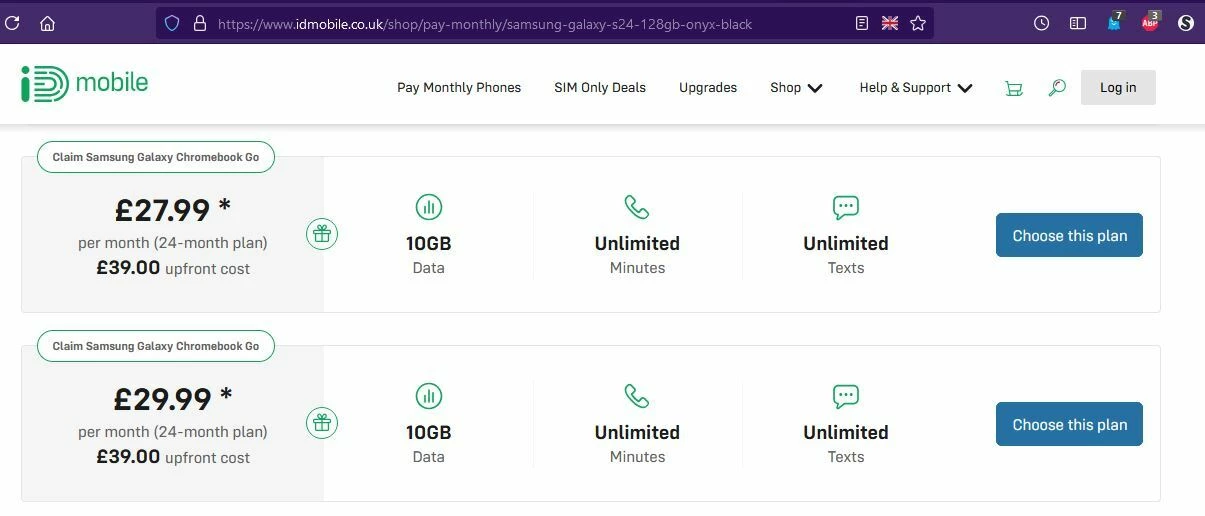The height and width of the screenshot is (516, 1205).
Task: Open Pay Monthly Phones page
Action: (x=459, y=88)
